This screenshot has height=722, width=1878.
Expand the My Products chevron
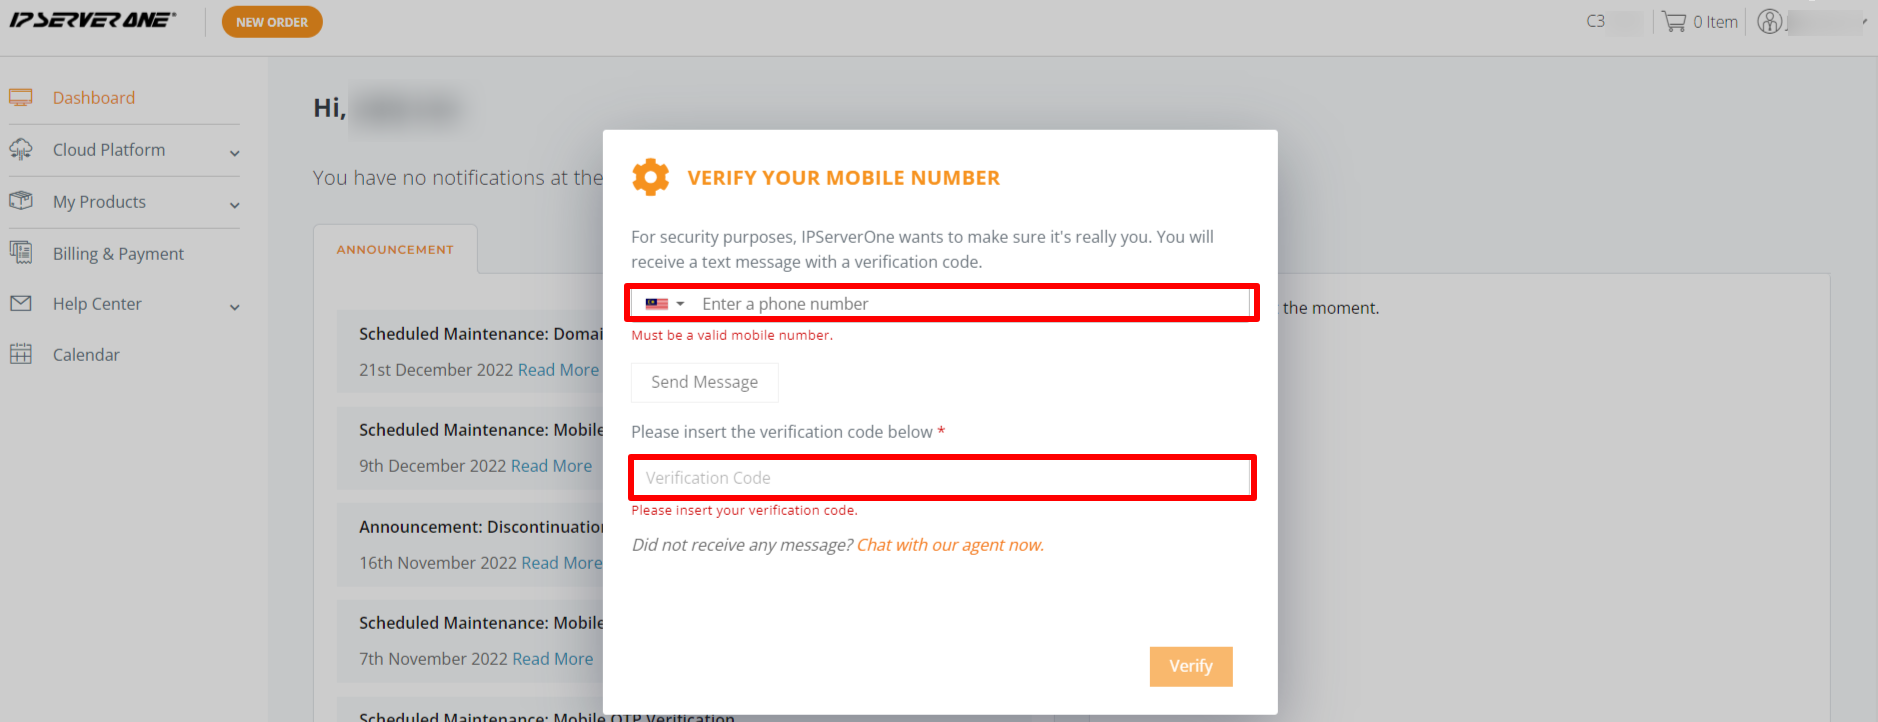[x=235, y=205]
